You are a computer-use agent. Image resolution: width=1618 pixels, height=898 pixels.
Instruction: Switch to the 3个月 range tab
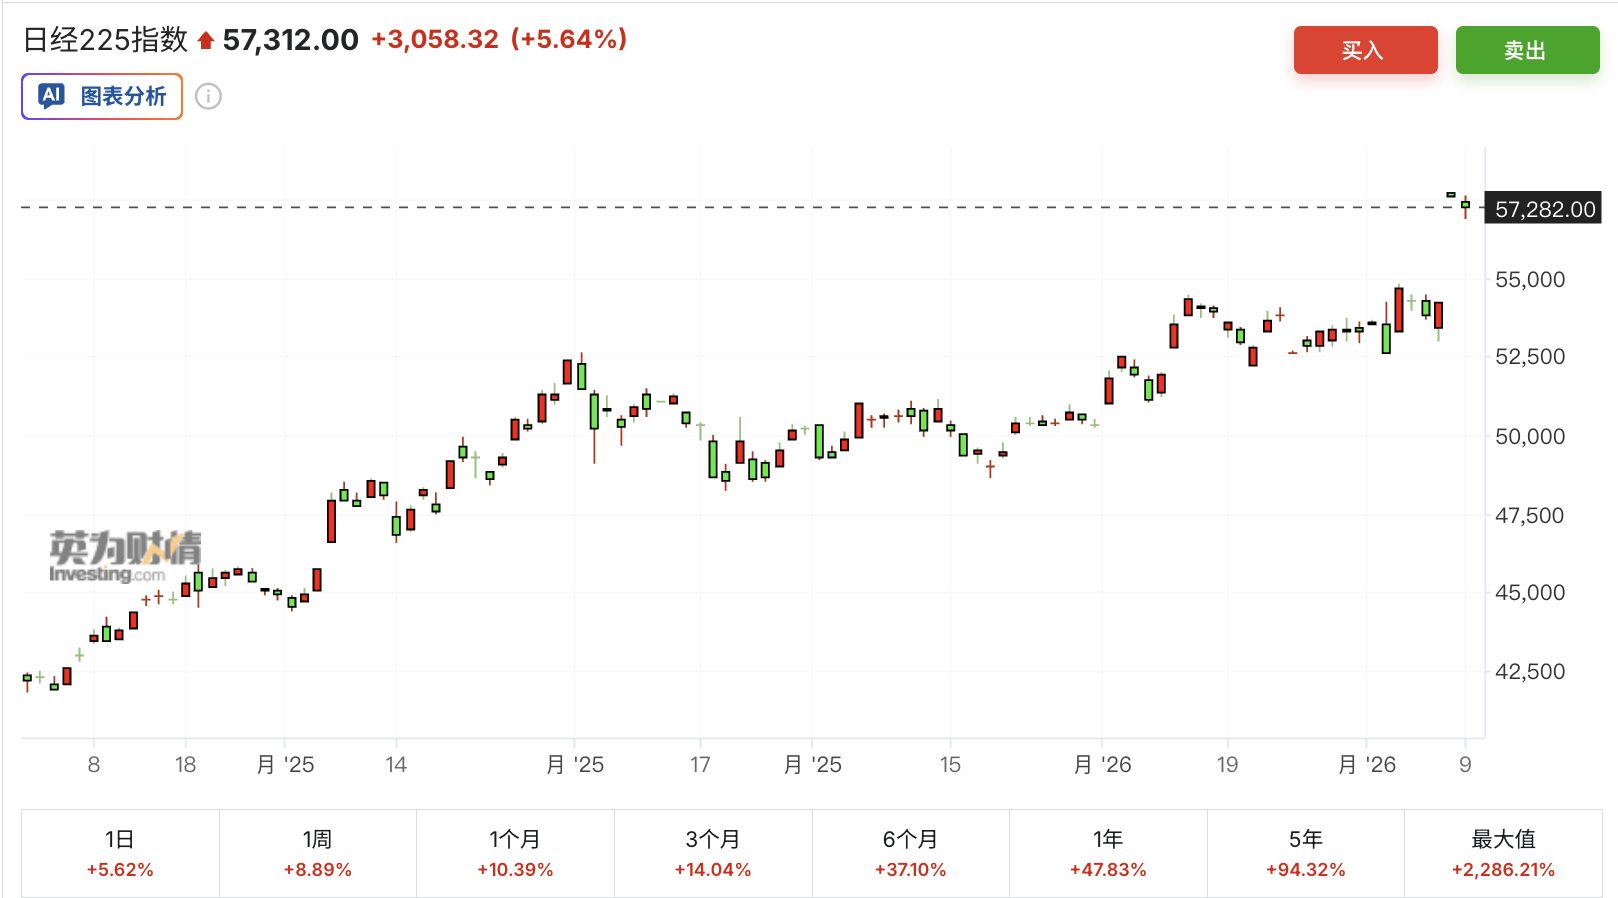pyautogui.click(x=713, y=853)
